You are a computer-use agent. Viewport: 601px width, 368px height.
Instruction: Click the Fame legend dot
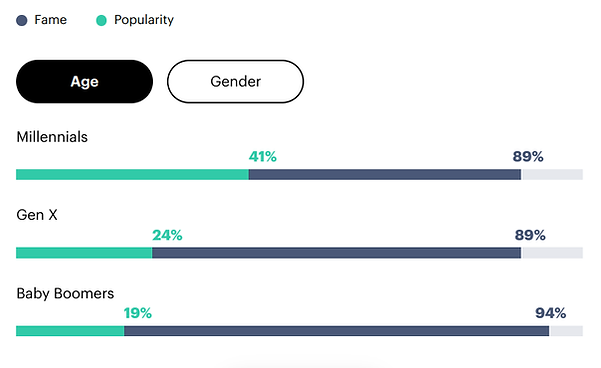(x=22, y=20)
